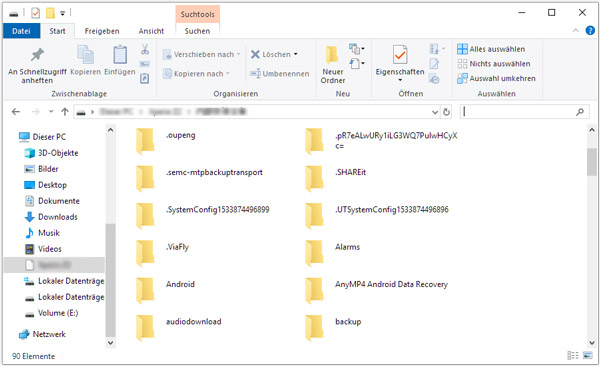Click the scissors cut icon
Viewport: 600px width, 366px height.
point(145,49)
